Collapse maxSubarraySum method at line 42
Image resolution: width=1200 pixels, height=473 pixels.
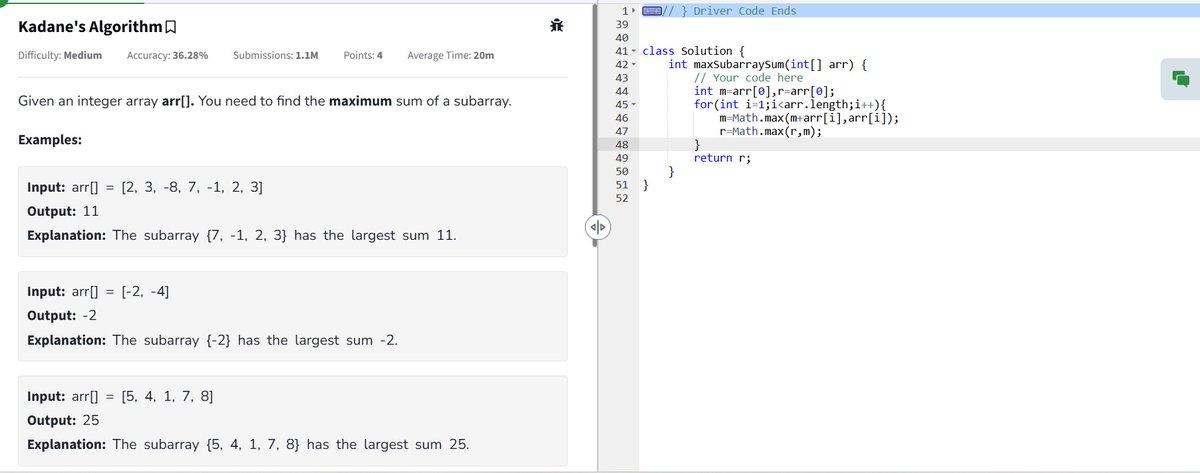click(635, 64)
